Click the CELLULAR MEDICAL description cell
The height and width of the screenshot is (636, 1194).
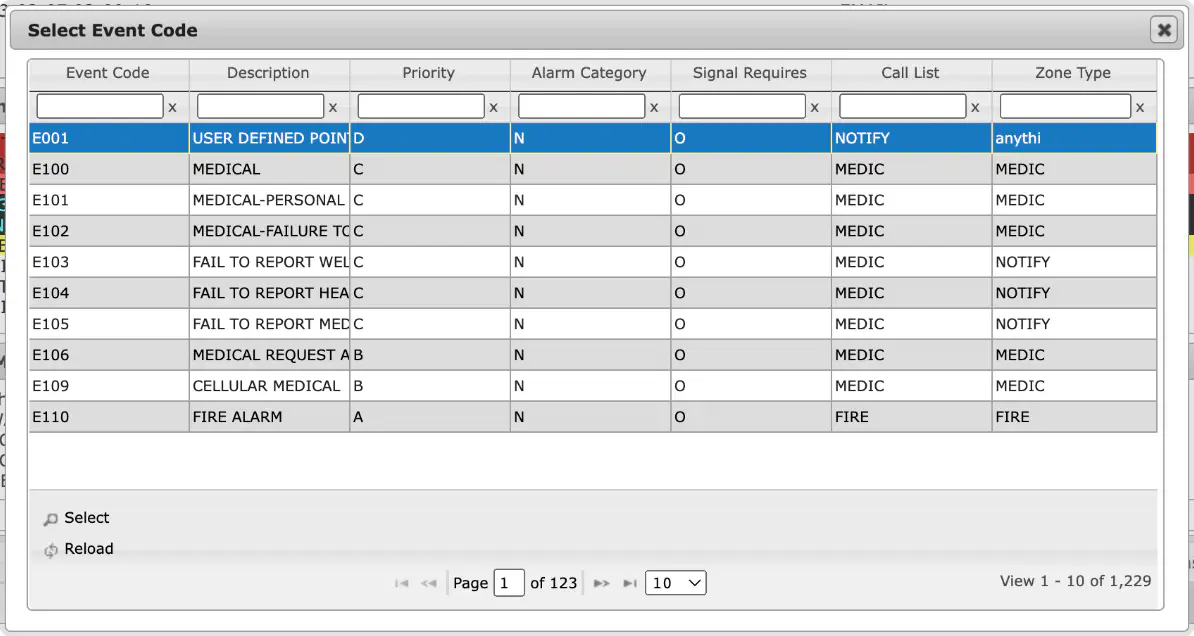(x=270, y=386)
